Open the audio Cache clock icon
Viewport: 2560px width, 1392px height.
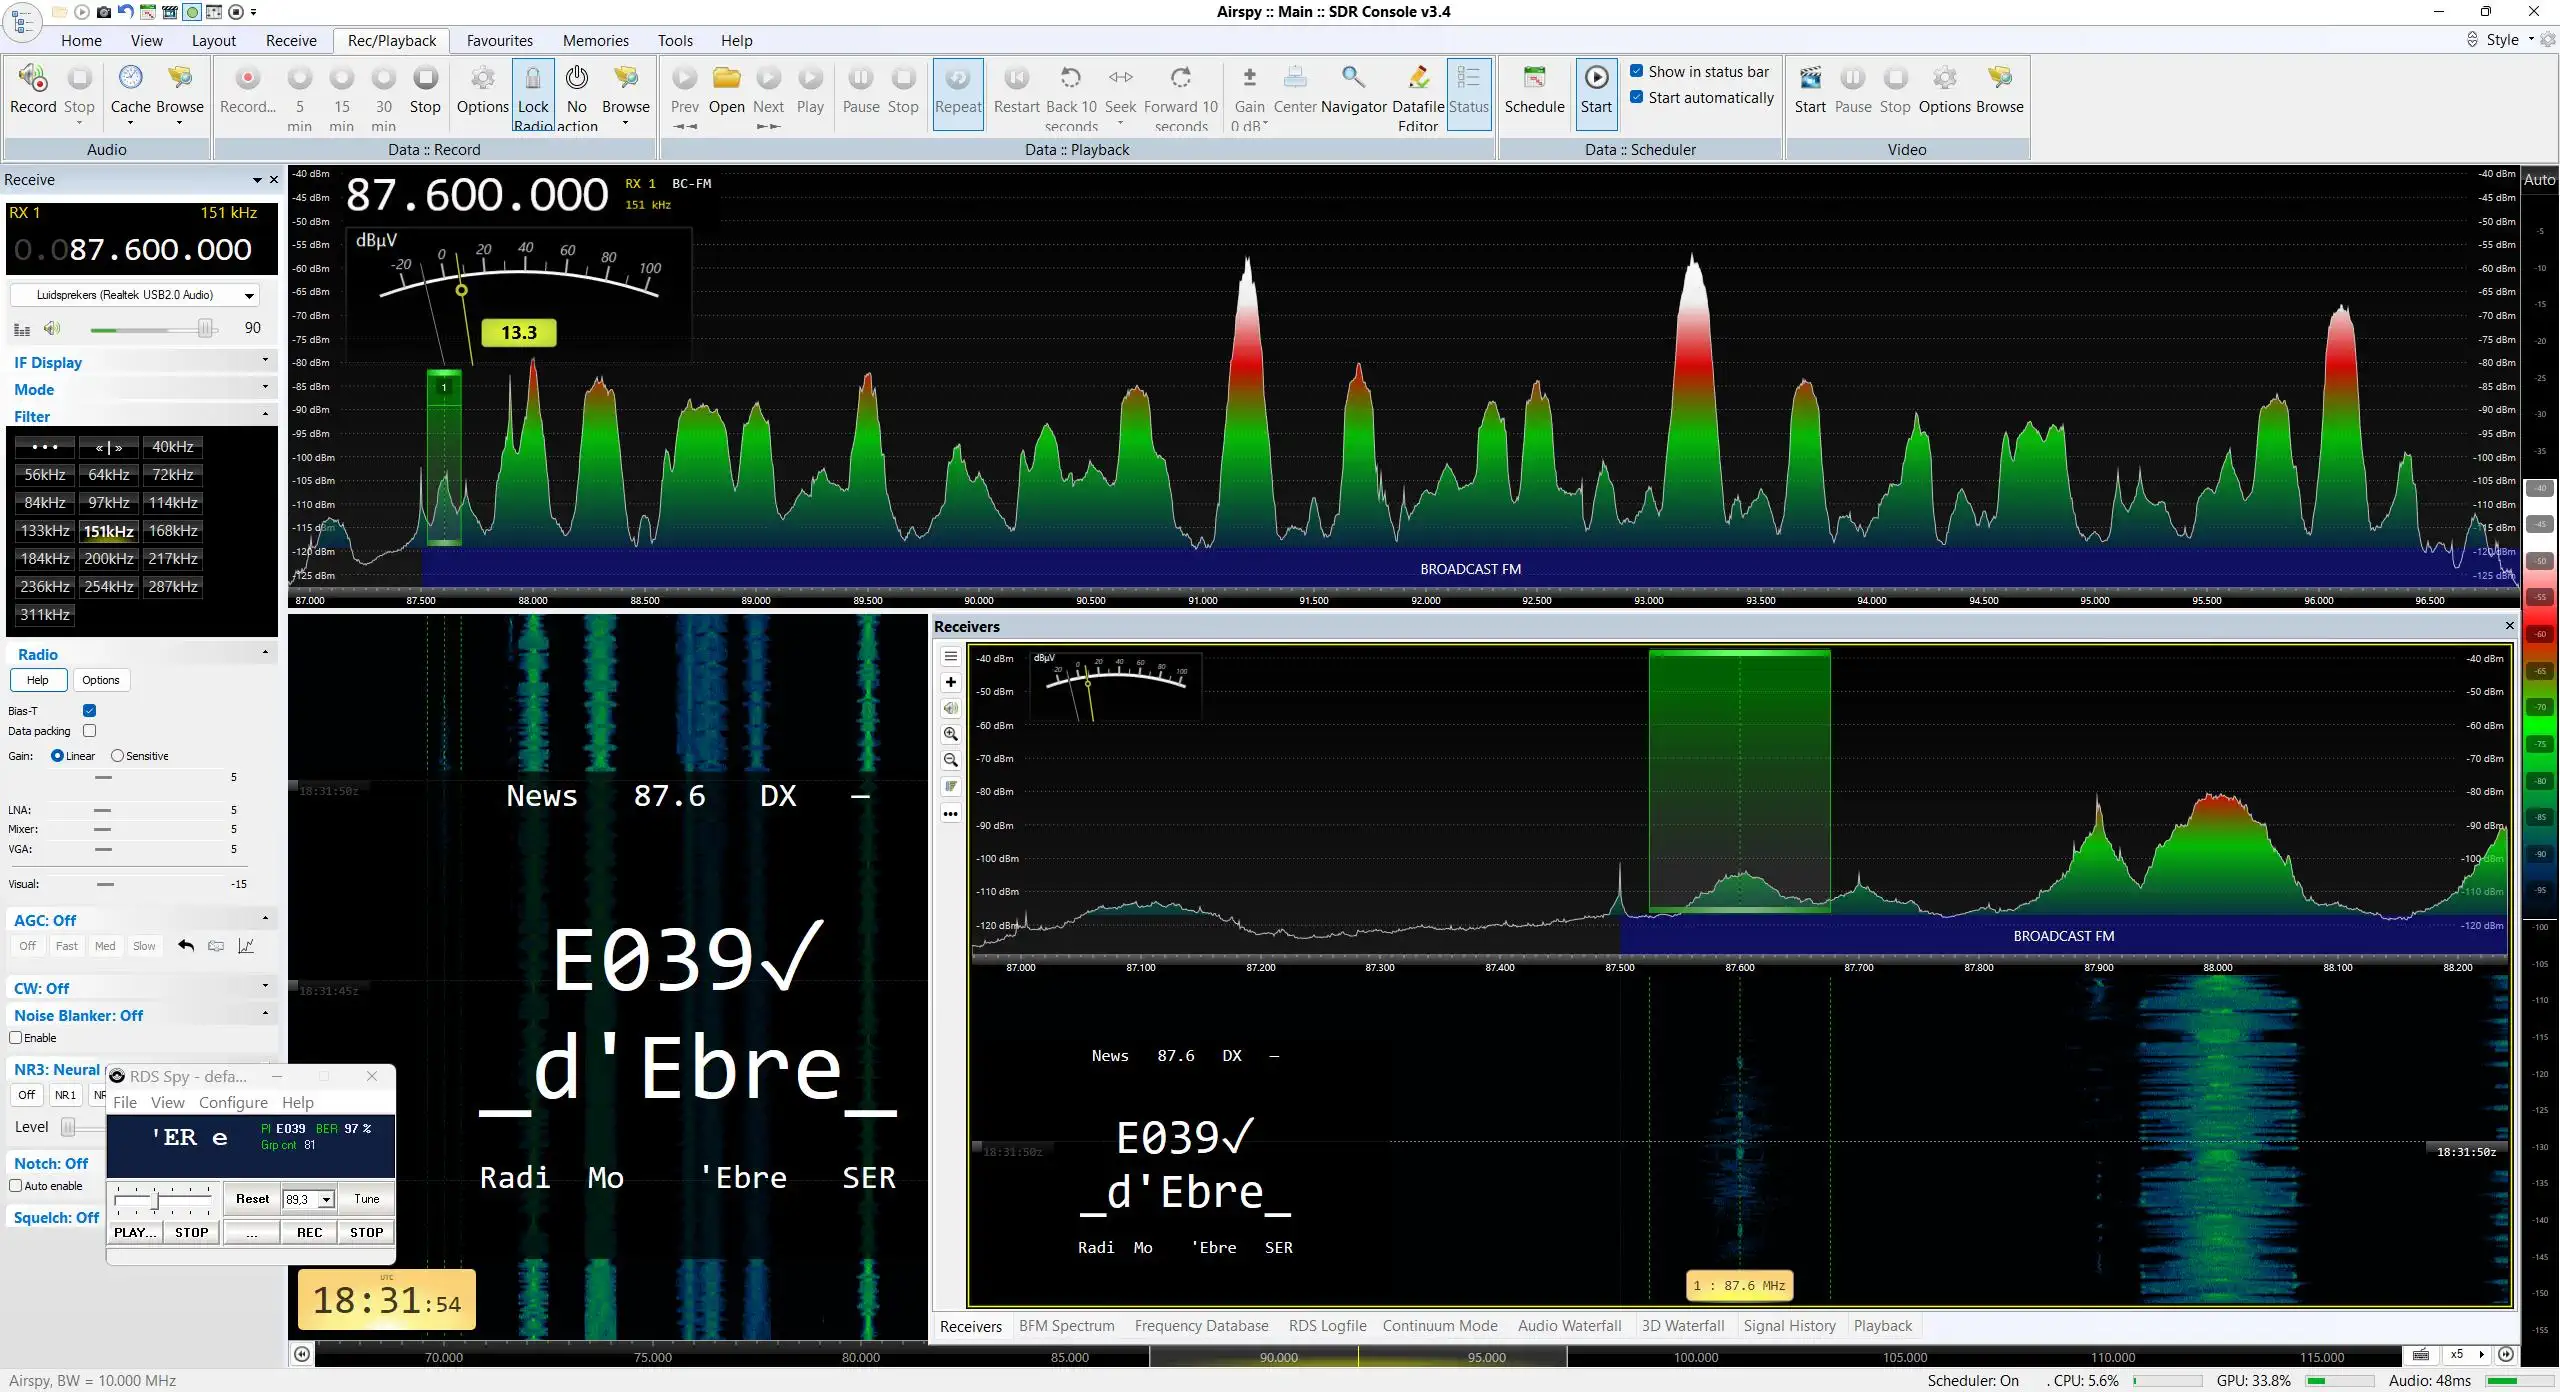click(x=131, y=78)
